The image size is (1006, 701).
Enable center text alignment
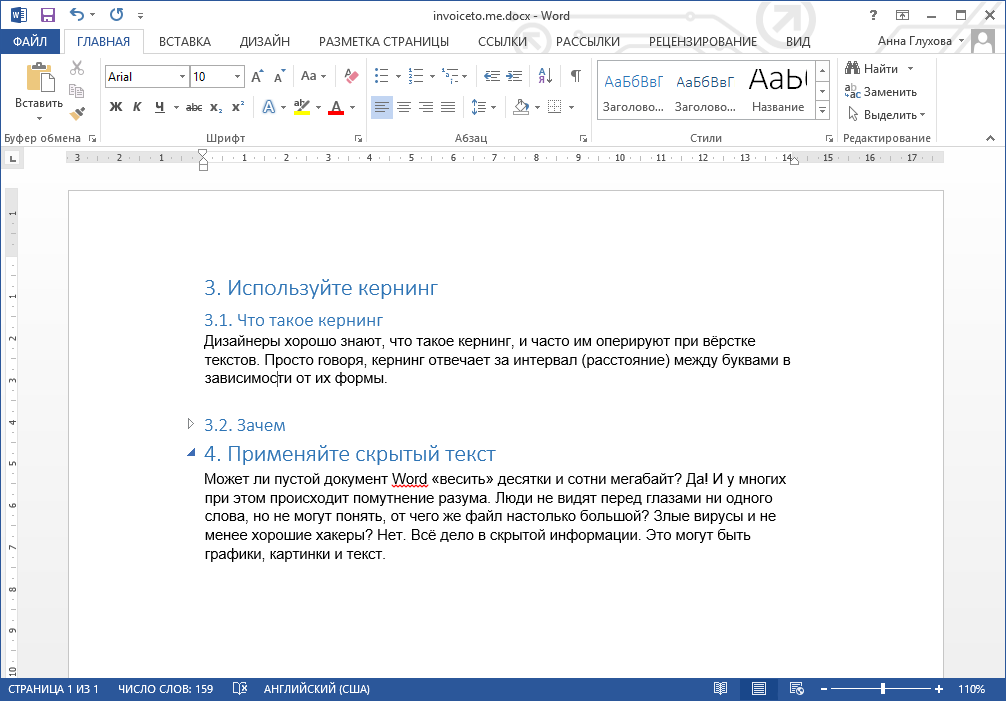pyautogui.click(x=403, y=106)
